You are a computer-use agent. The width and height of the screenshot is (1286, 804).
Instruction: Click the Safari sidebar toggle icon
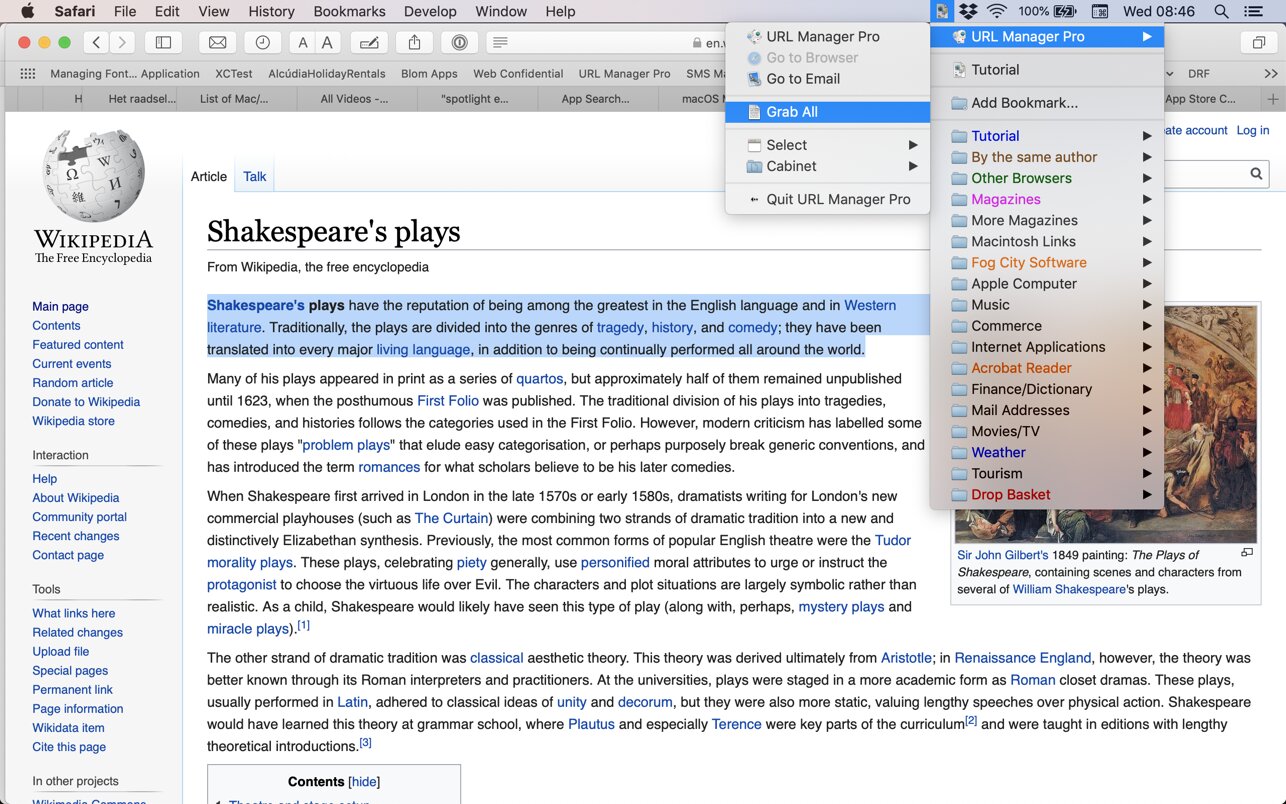point(163,42)
